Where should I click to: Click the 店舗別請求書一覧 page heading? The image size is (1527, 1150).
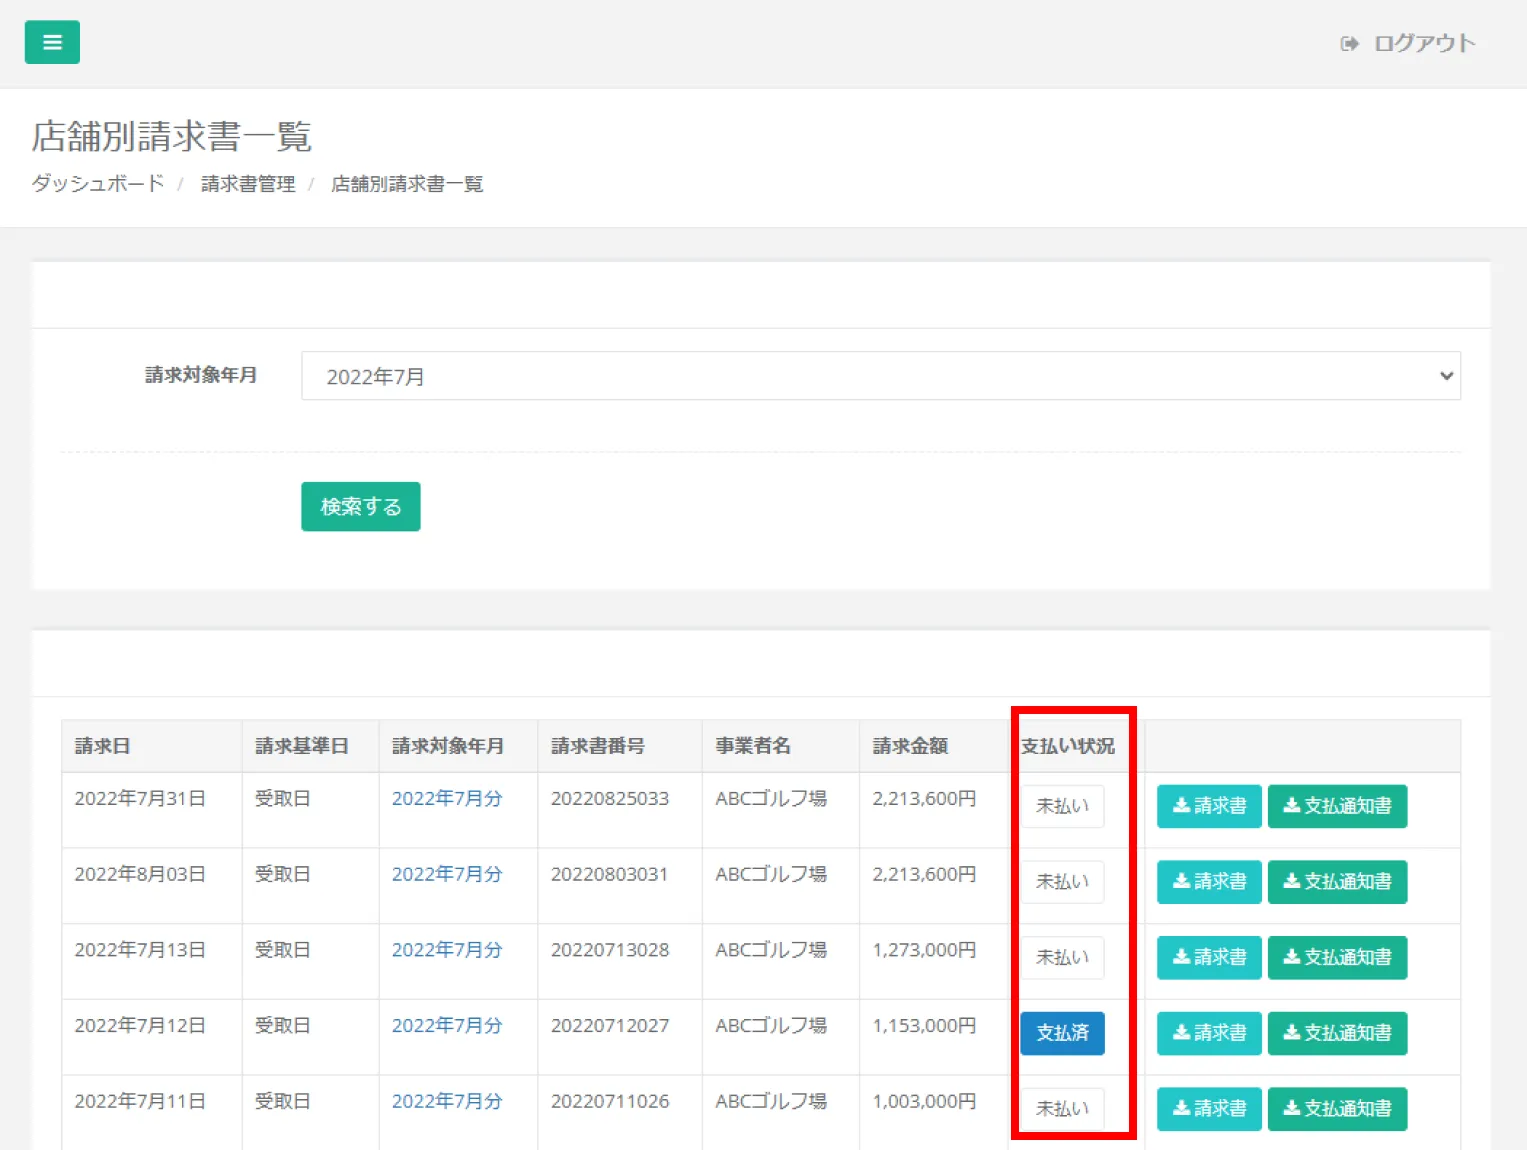(171, 136)
